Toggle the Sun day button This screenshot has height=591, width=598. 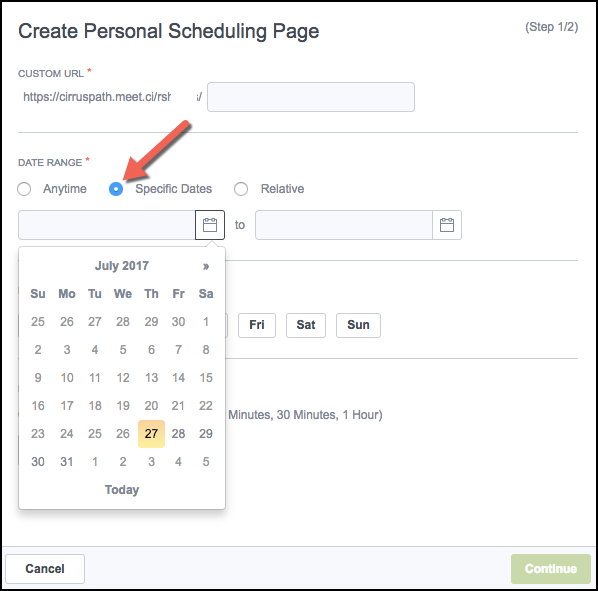pyautogui.click(x=358, y=325)
